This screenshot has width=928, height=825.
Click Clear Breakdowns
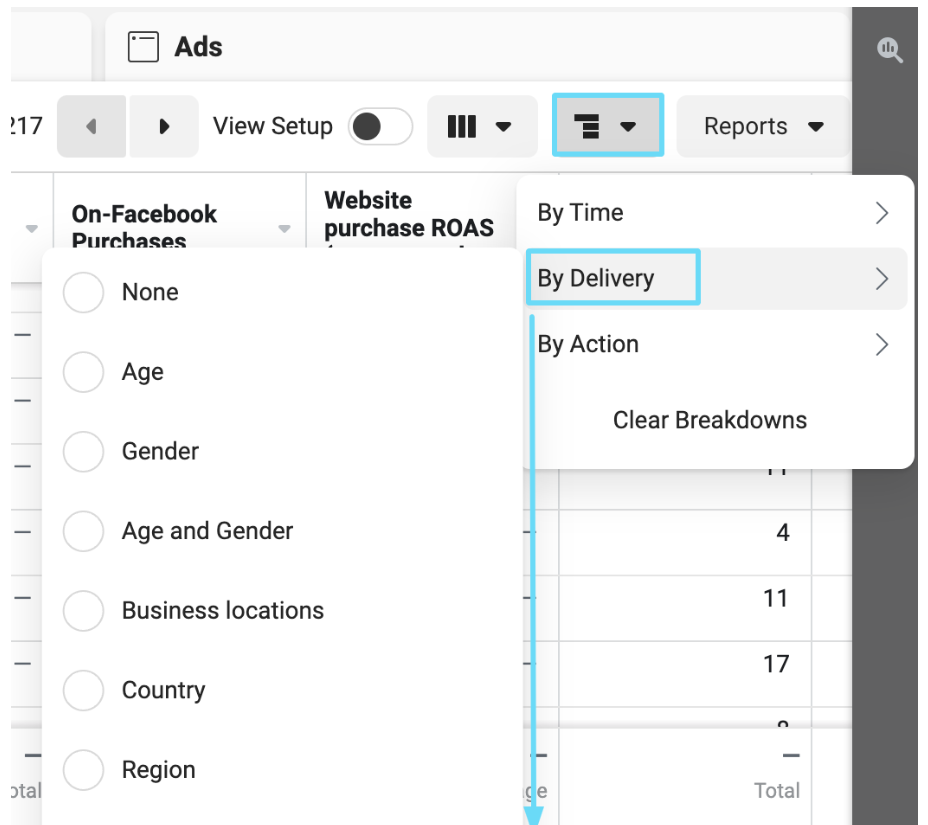tap(710, 420)
